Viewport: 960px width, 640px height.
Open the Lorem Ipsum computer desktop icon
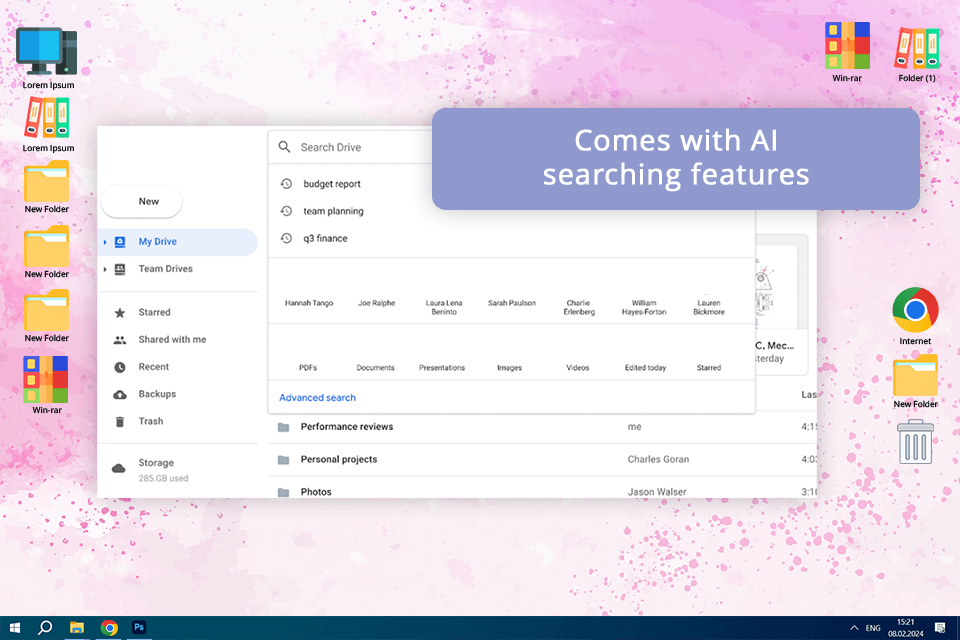point(47,59)
